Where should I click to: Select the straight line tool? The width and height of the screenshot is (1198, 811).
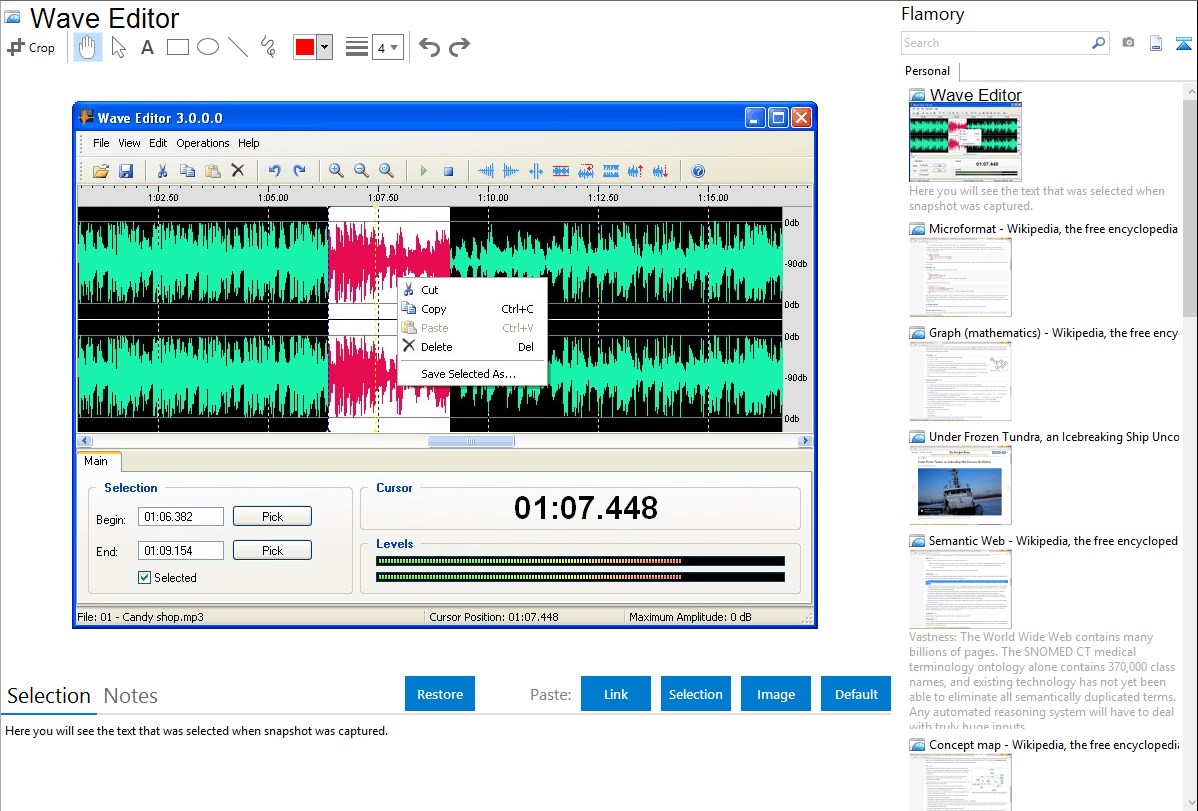238,47
